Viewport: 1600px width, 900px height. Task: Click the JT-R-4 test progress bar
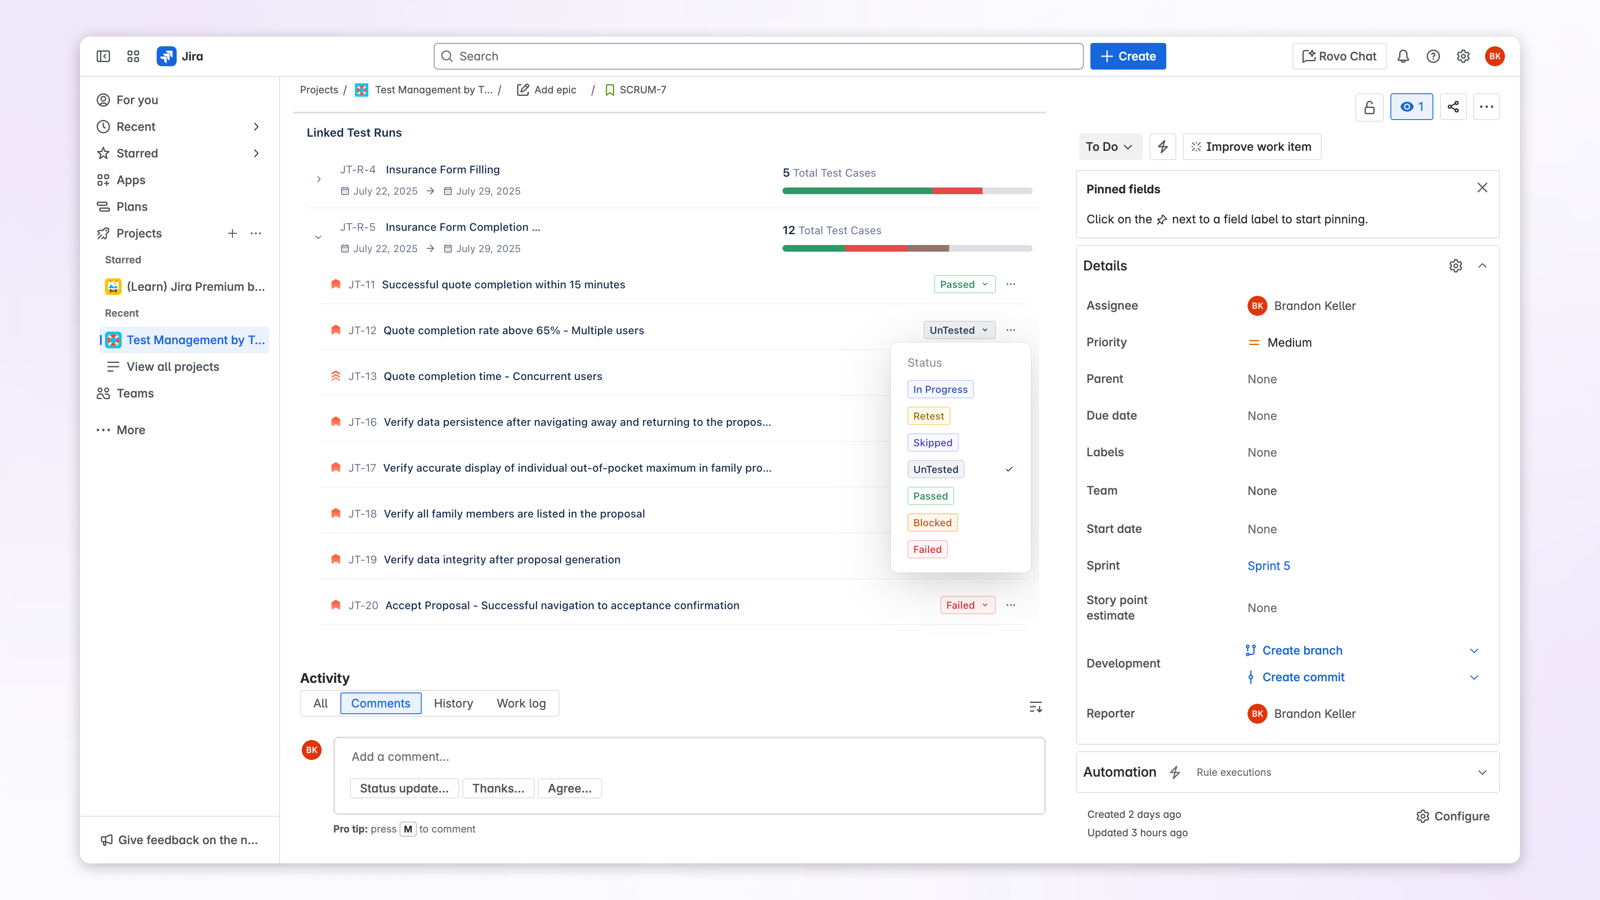(907, 191)
